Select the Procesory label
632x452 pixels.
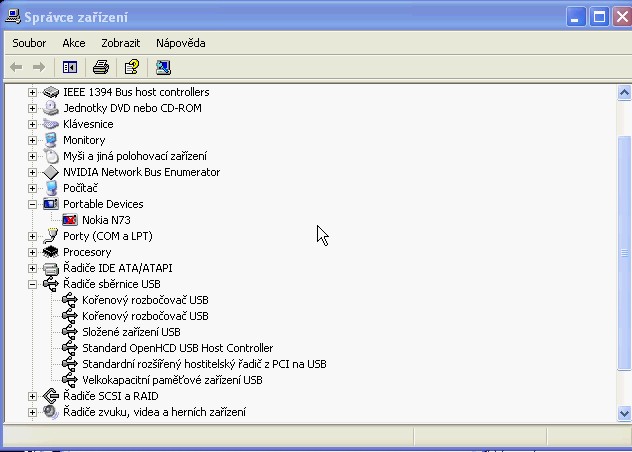(87, 252)
